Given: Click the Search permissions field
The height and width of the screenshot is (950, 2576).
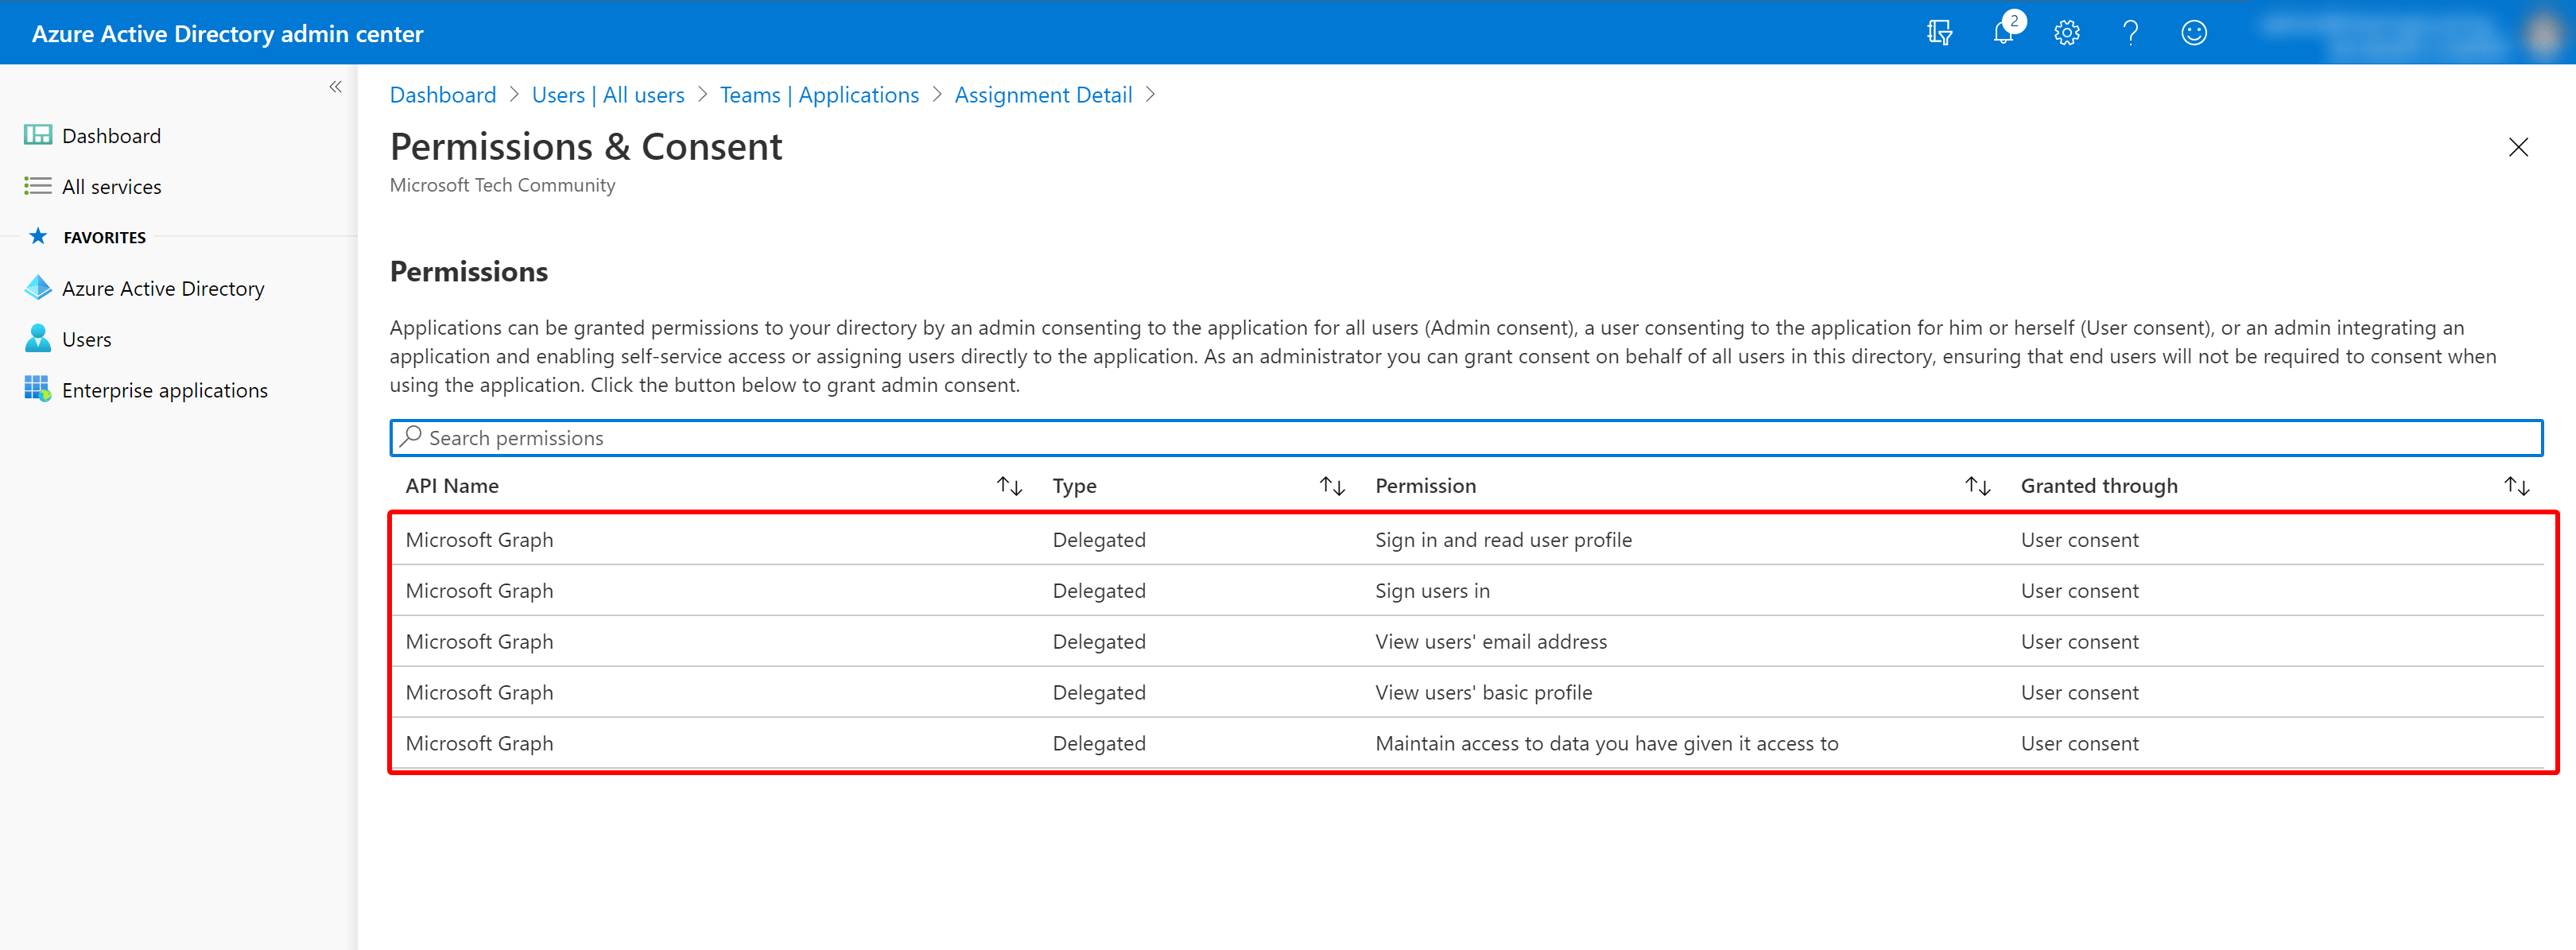Looking at the screenshot, I should (1466, 438).
